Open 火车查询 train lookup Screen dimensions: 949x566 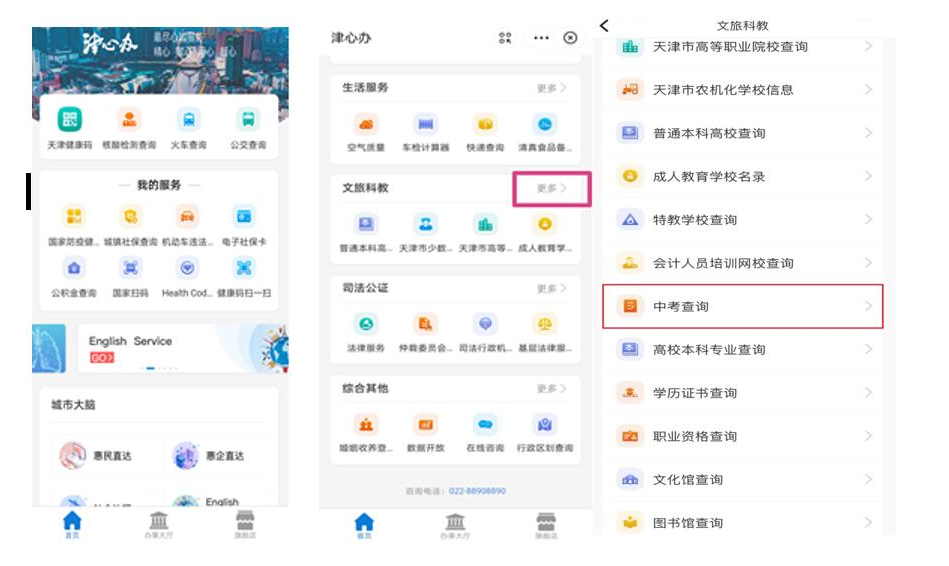click(188, 121)
